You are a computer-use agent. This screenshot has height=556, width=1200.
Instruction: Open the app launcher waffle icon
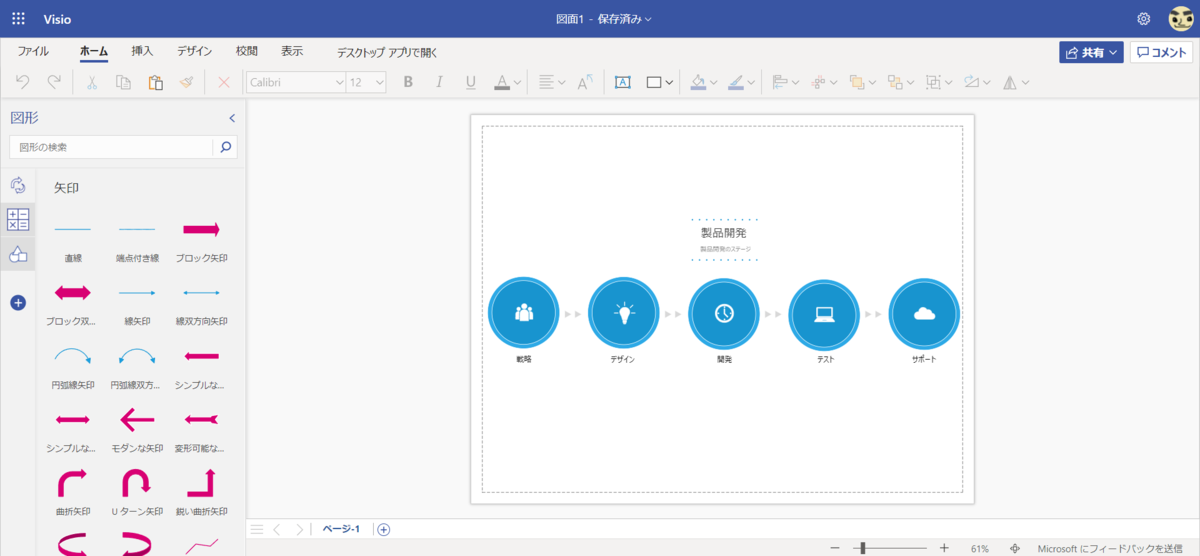tap(18, 19)
